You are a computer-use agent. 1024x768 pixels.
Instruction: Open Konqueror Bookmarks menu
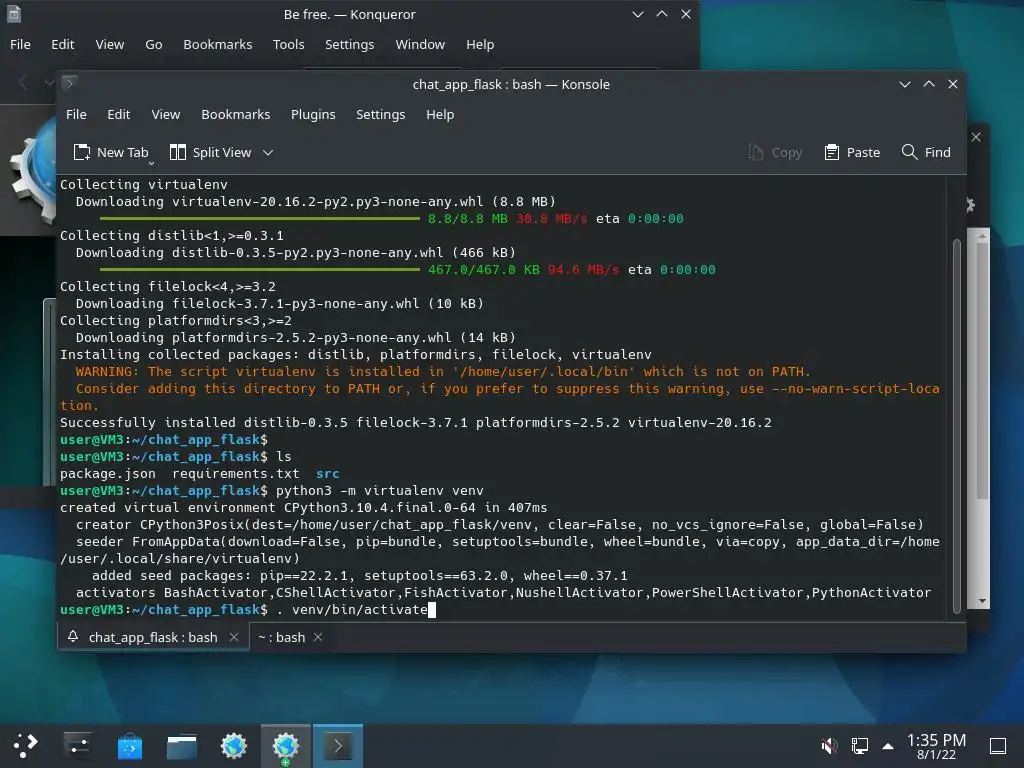tap(217, 44)
